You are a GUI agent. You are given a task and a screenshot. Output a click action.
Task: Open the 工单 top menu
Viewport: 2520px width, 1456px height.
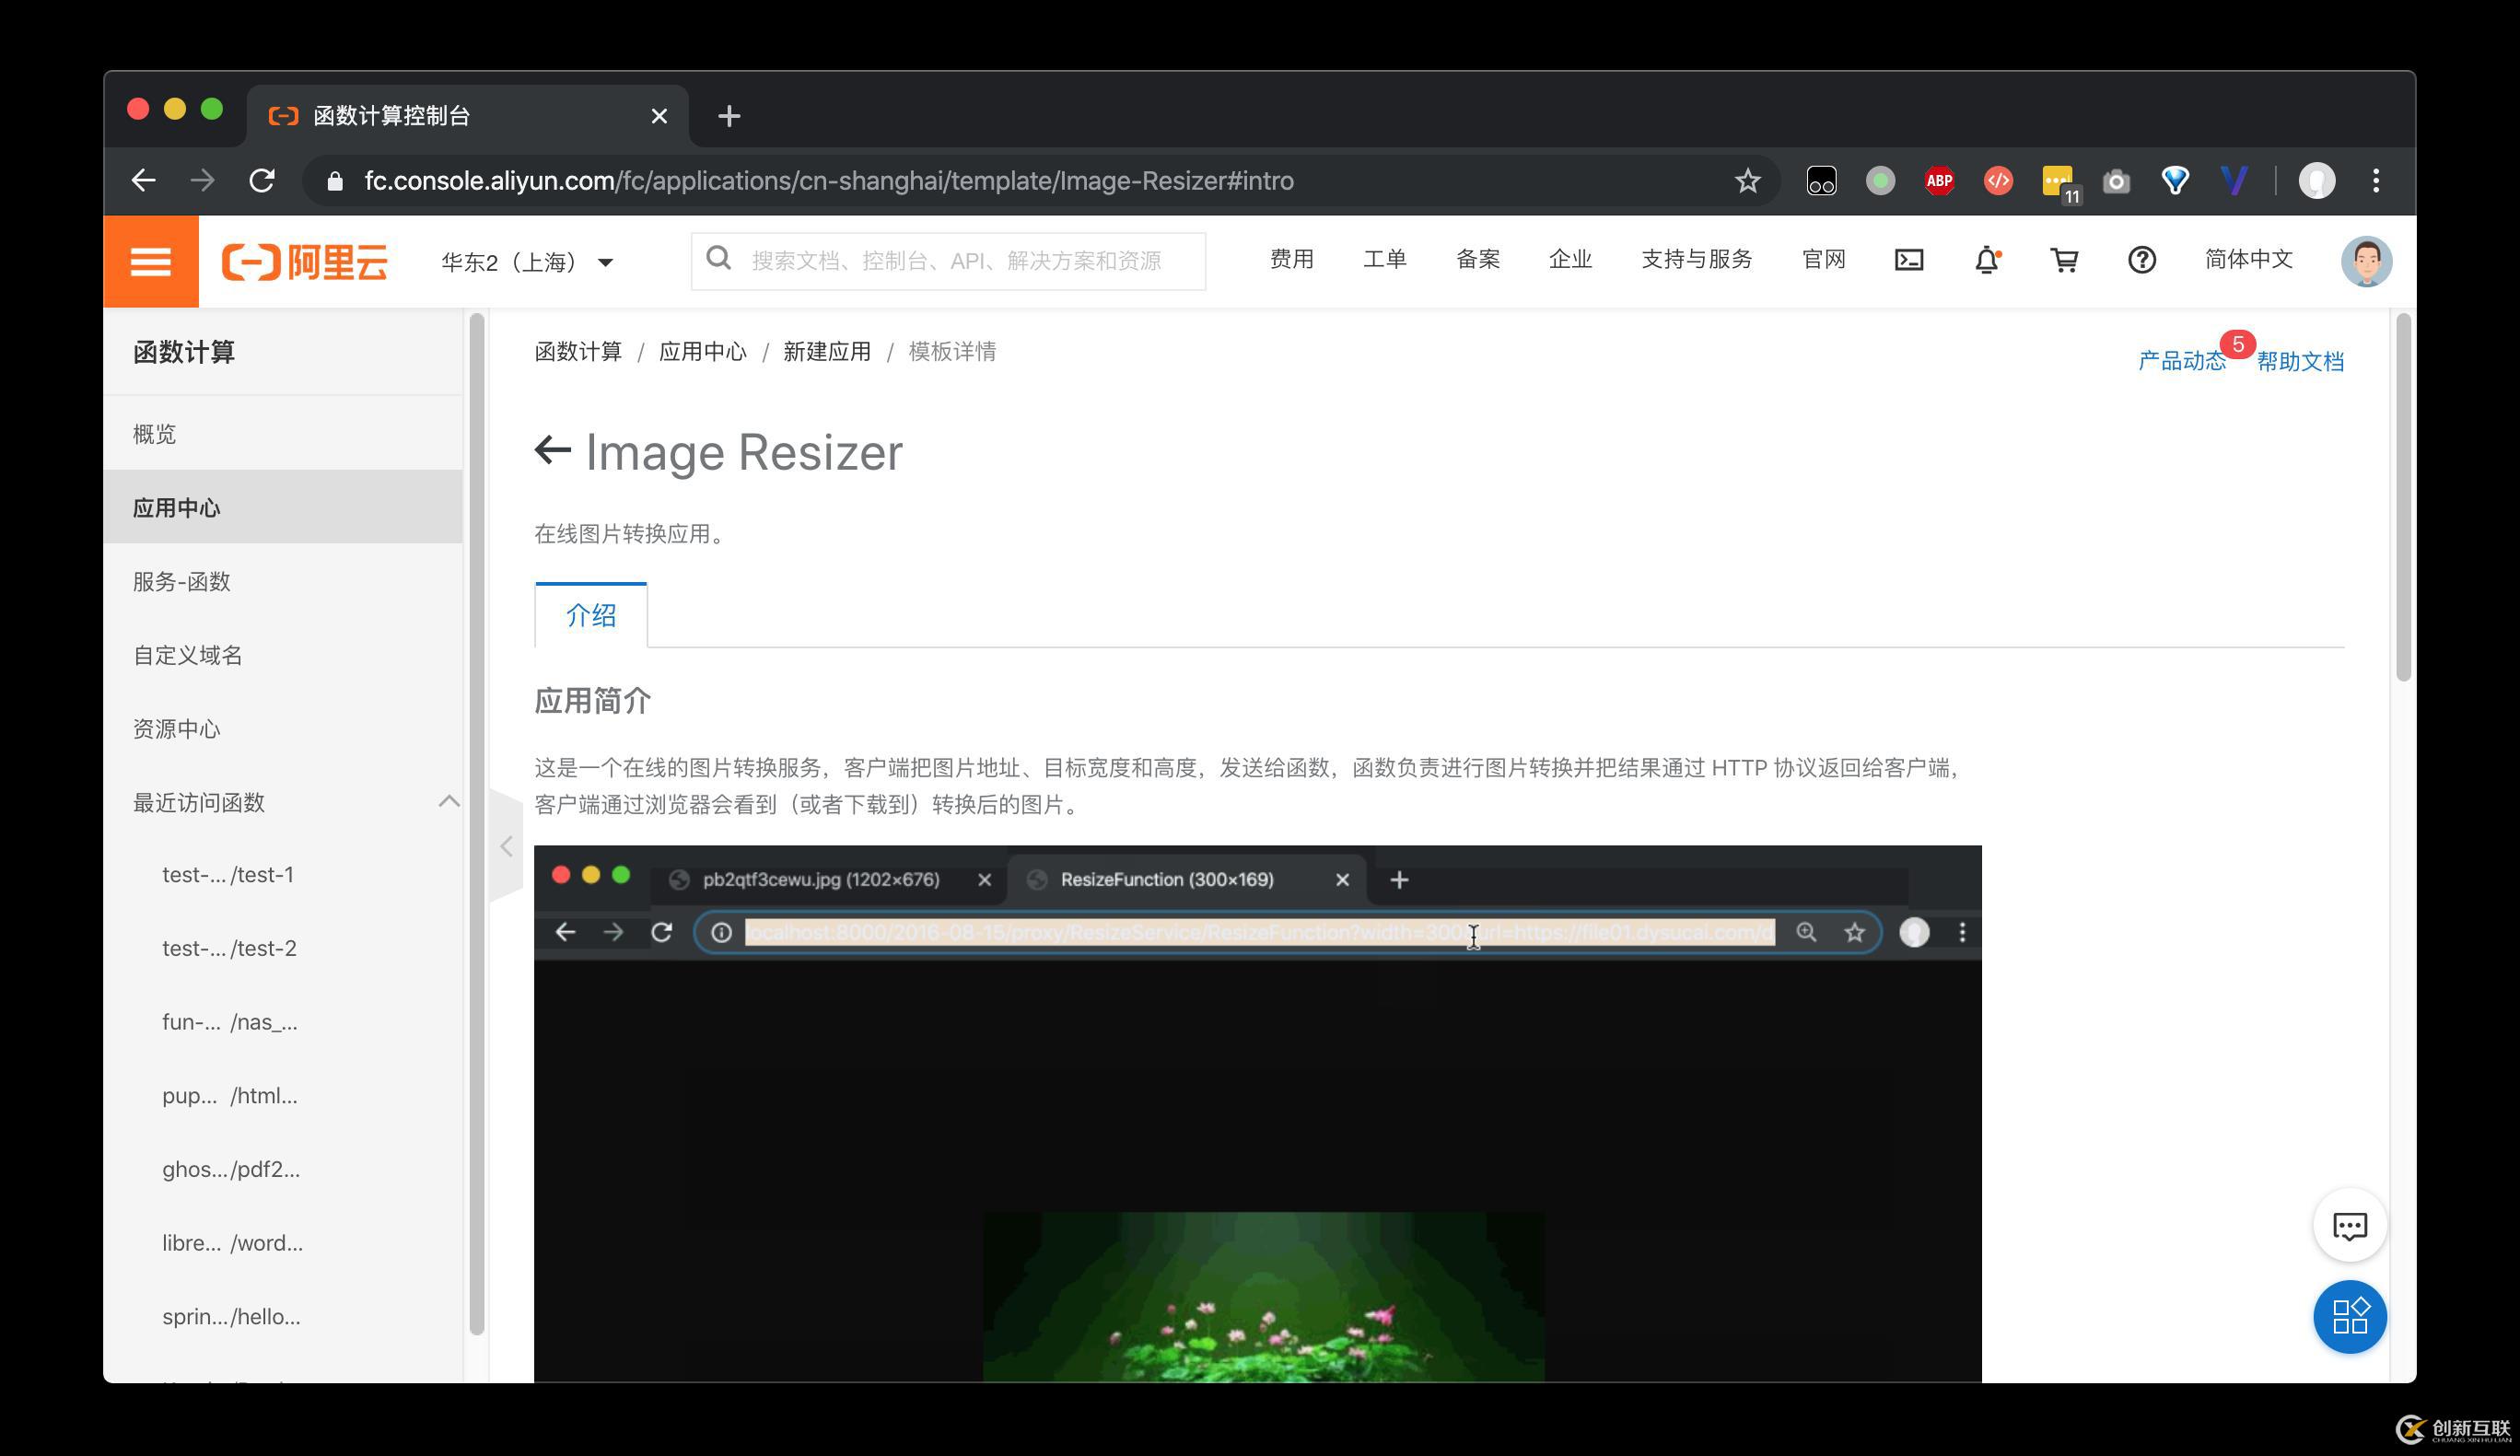click(x=1384, y=260)
